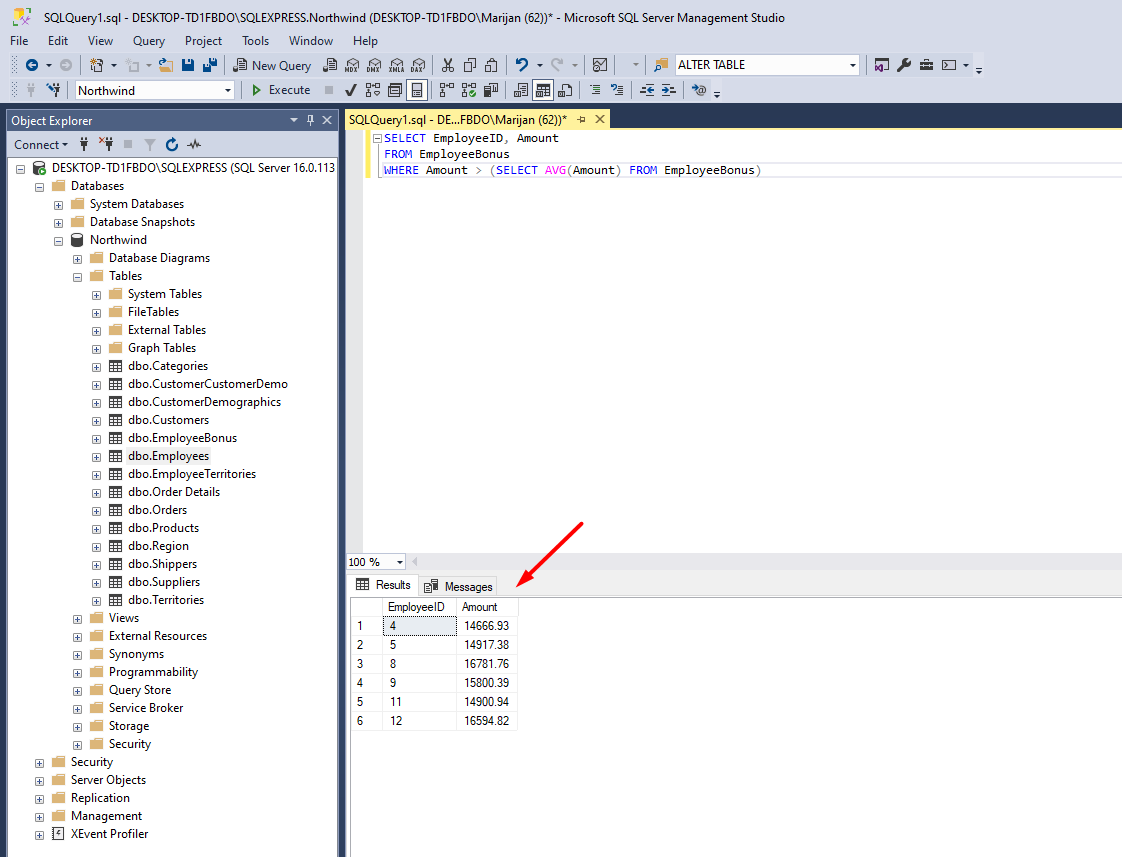Comment out the selected lines

[595, 90]
